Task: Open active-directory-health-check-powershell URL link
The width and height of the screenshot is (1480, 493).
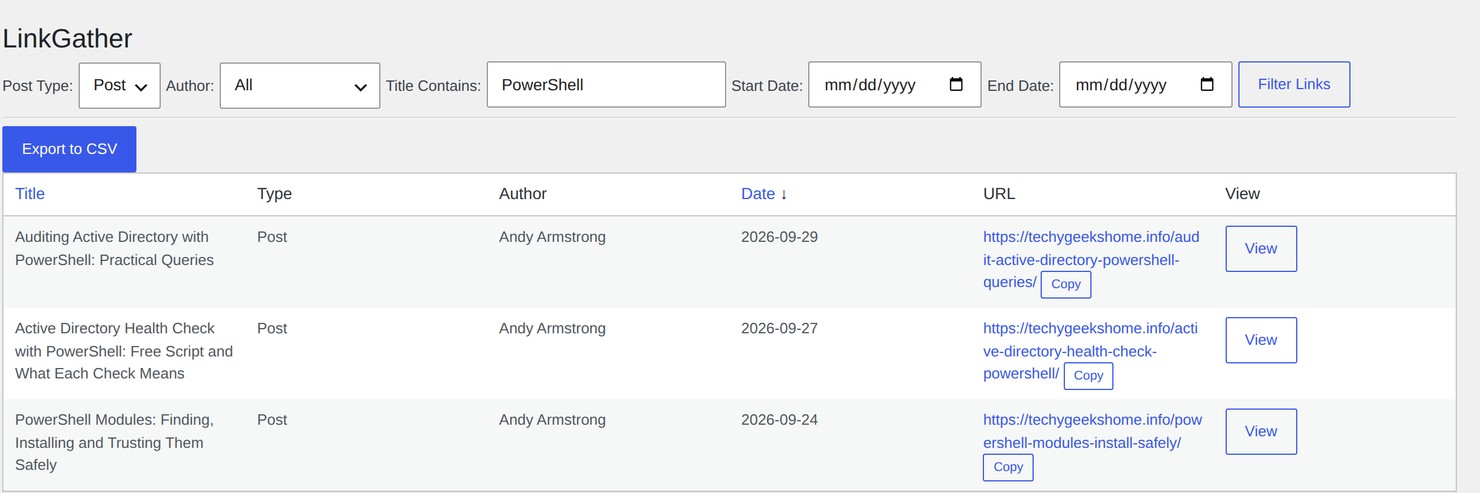Action: tap(1090, 351)
